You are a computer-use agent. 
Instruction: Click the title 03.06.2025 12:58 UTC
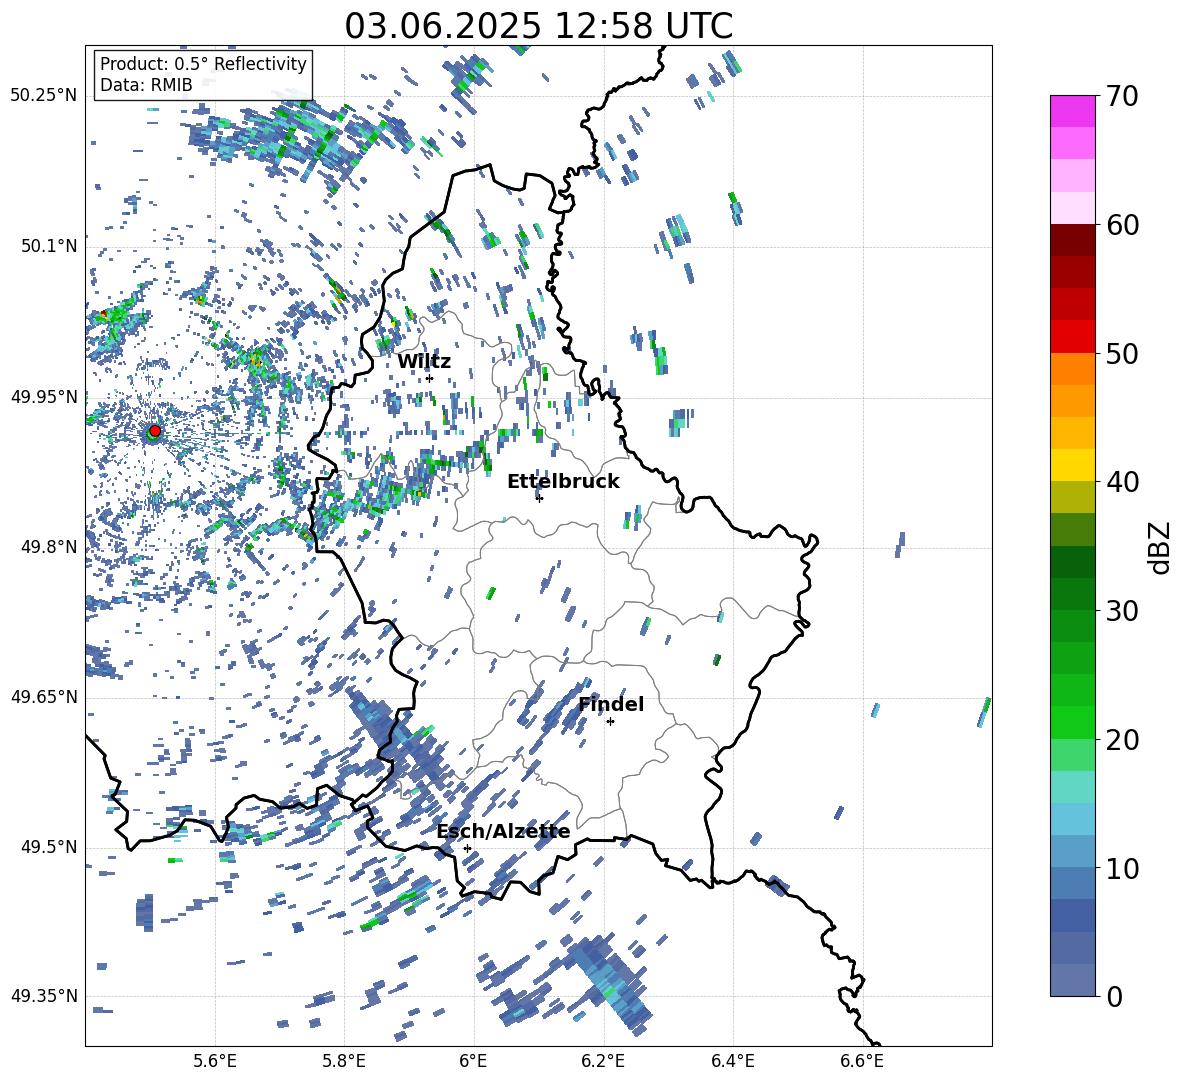coord(538,26)
